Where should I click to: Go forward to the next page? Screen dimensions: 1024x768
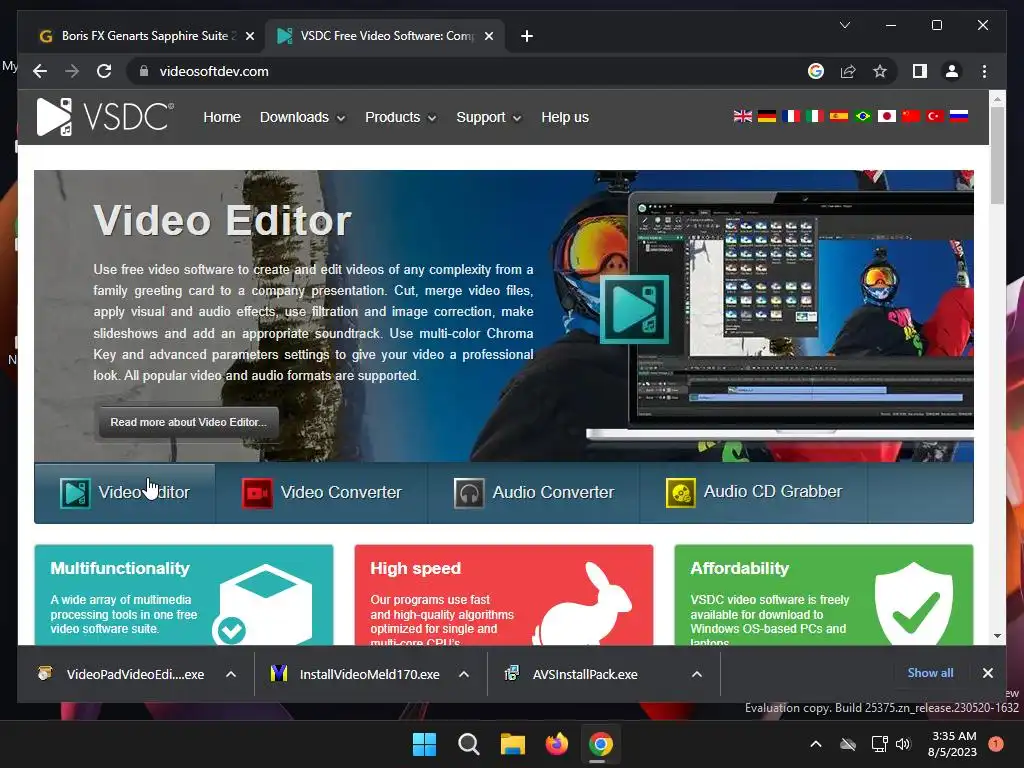(x=72, y=71)
